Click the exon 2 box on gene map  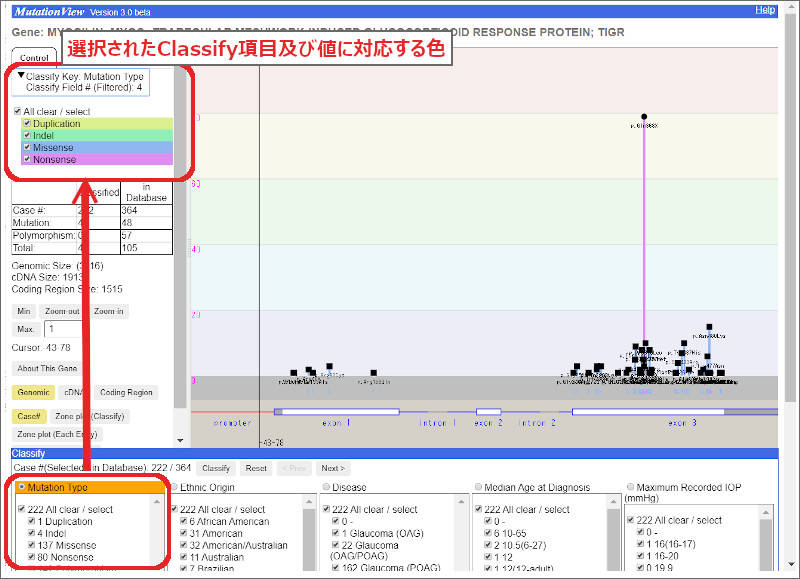(488, 411)
